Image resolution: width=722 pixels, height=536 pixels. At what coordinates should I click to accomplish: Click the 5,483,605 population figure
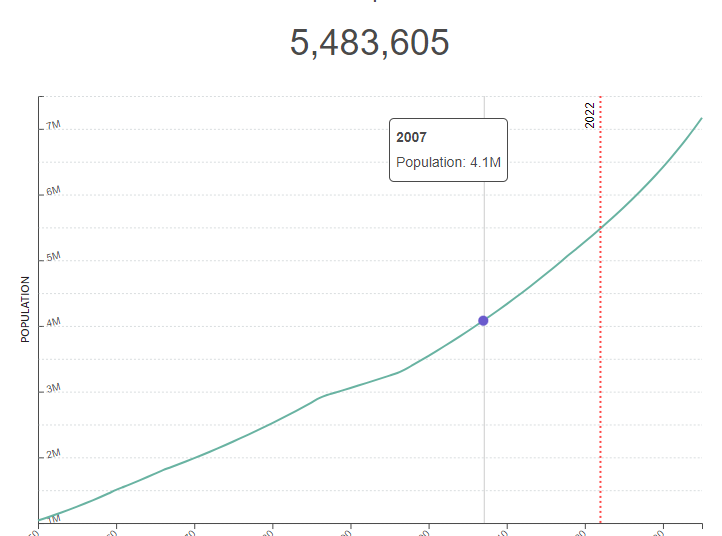coord(370,43)
